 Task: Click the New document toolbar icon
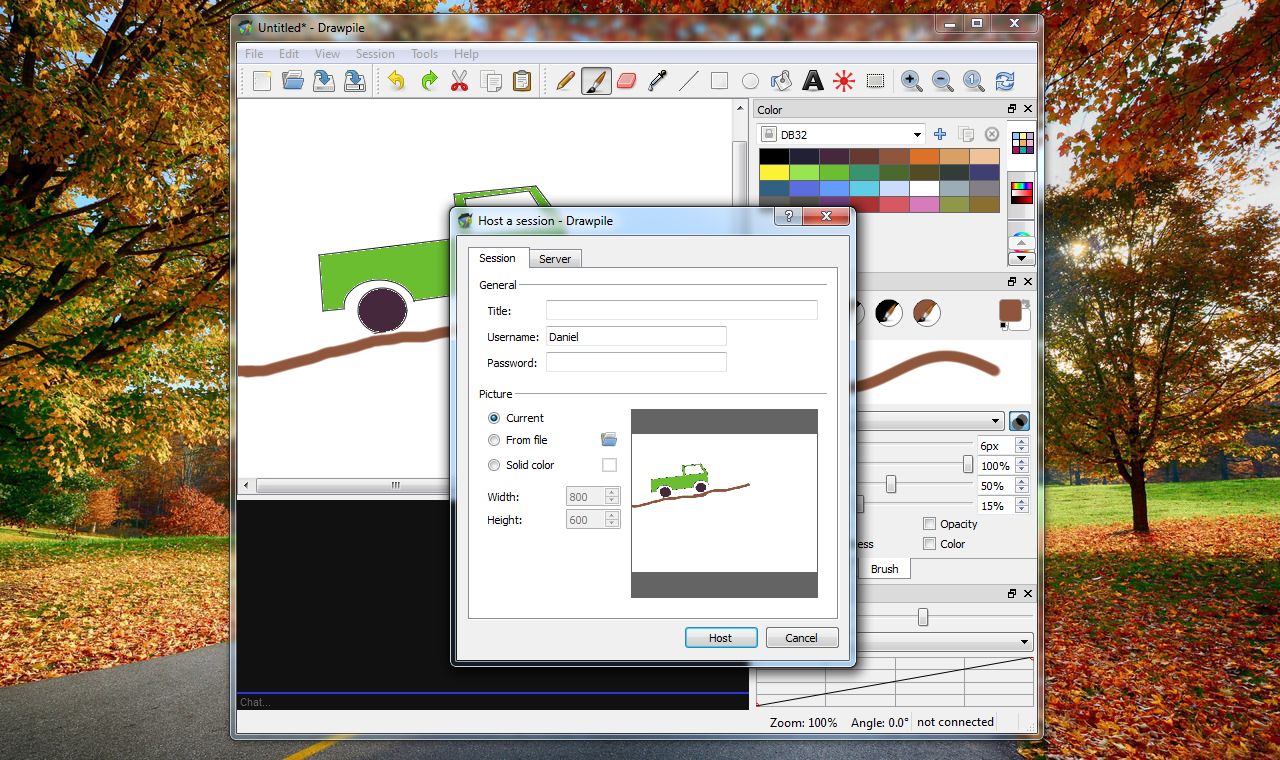(x=262, y=81)
